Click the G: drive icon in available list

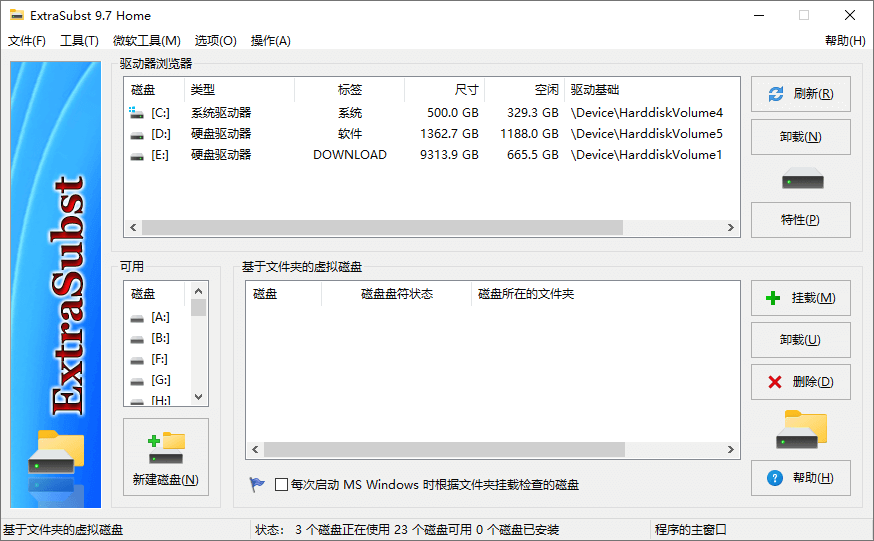tap(137, 381)
